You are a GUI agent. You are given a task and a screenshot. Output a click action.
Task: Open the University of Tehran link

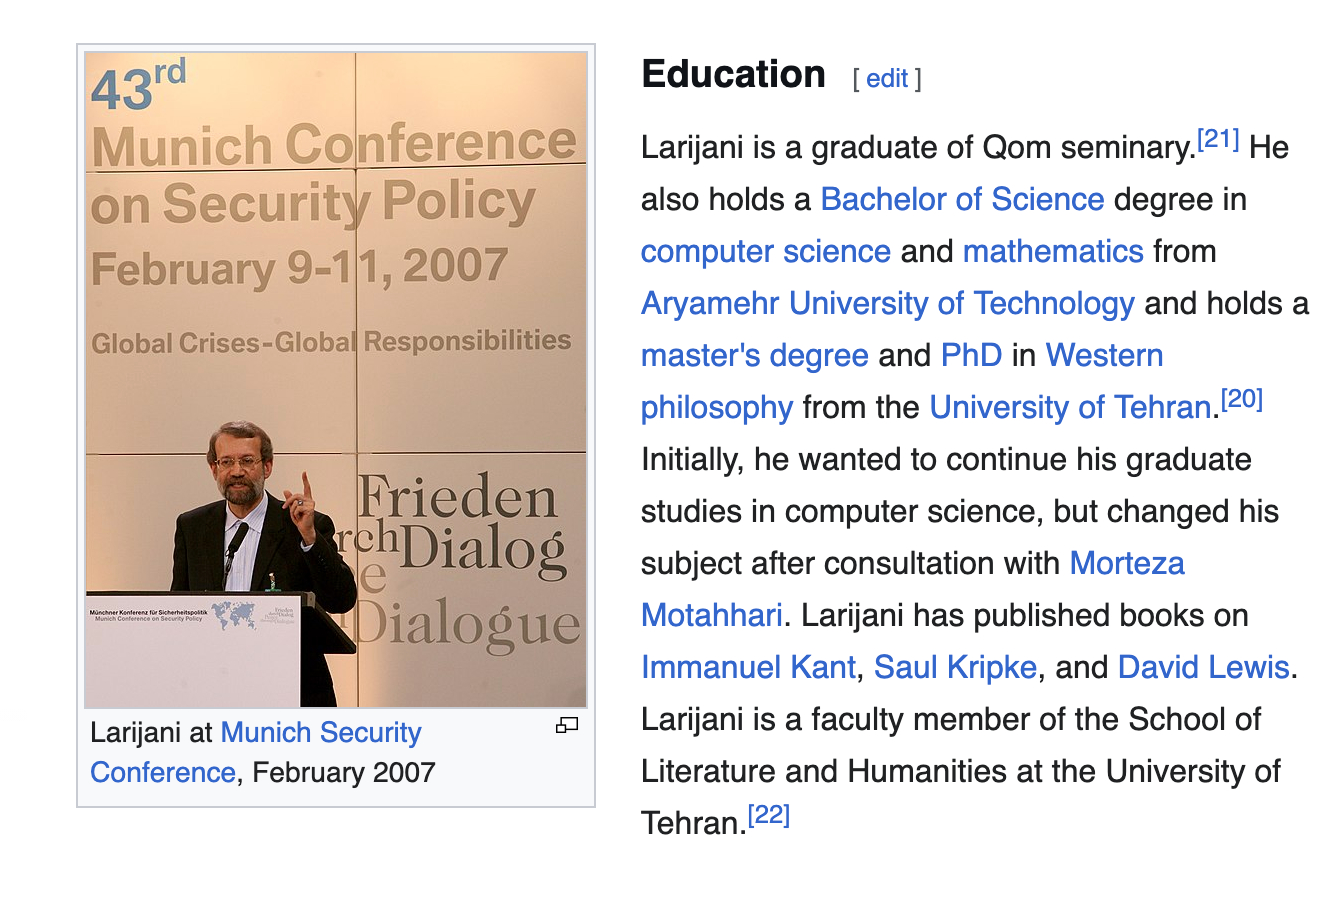[1070, 408]
